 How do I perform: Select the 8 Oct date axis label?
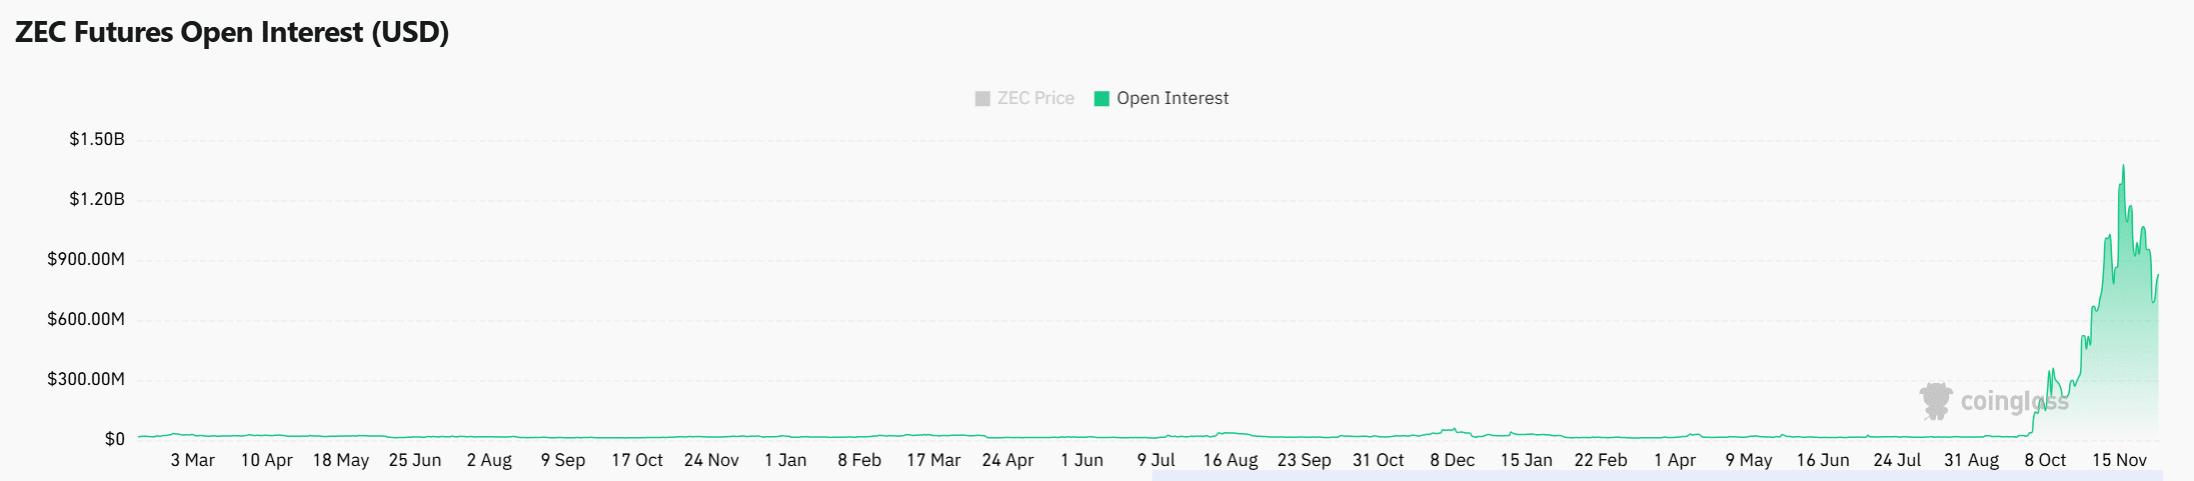click(x=2045, y=460)
